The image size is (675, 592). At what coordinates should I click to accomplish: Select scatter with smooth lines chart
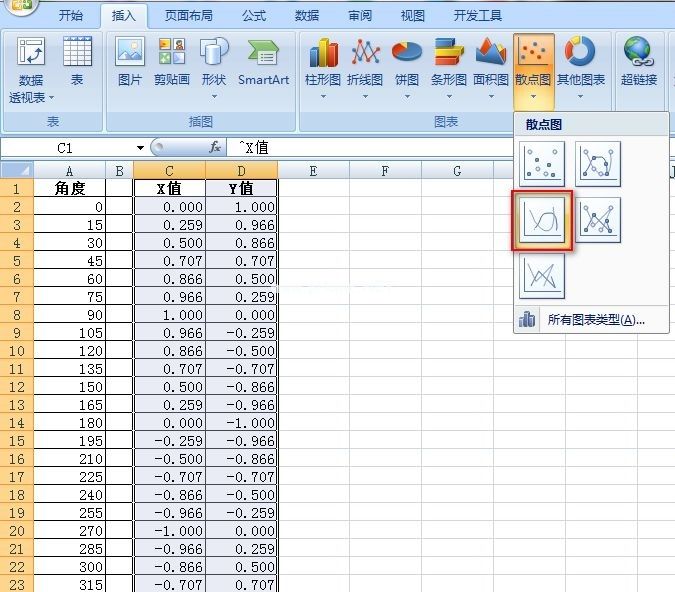click(x=542, y=220)
